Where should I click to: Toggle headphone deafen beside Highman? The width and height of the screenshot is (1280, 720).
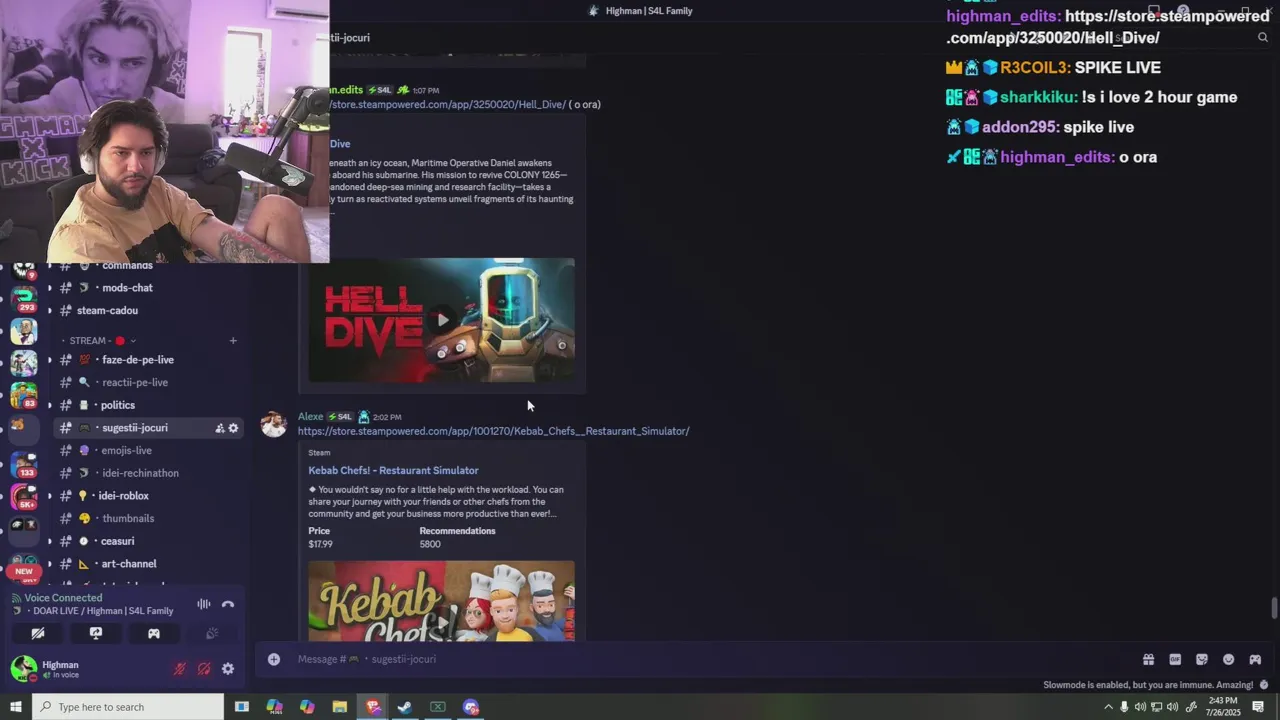204,669
